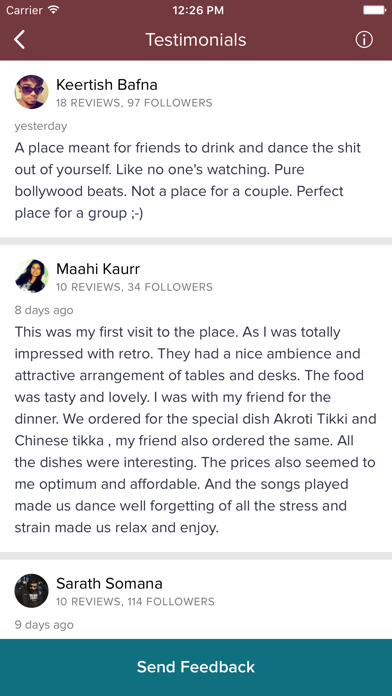This screenshot has height=696, width=392.
Task: Tap the '9 days ago' timestamp
Action: 44,625
